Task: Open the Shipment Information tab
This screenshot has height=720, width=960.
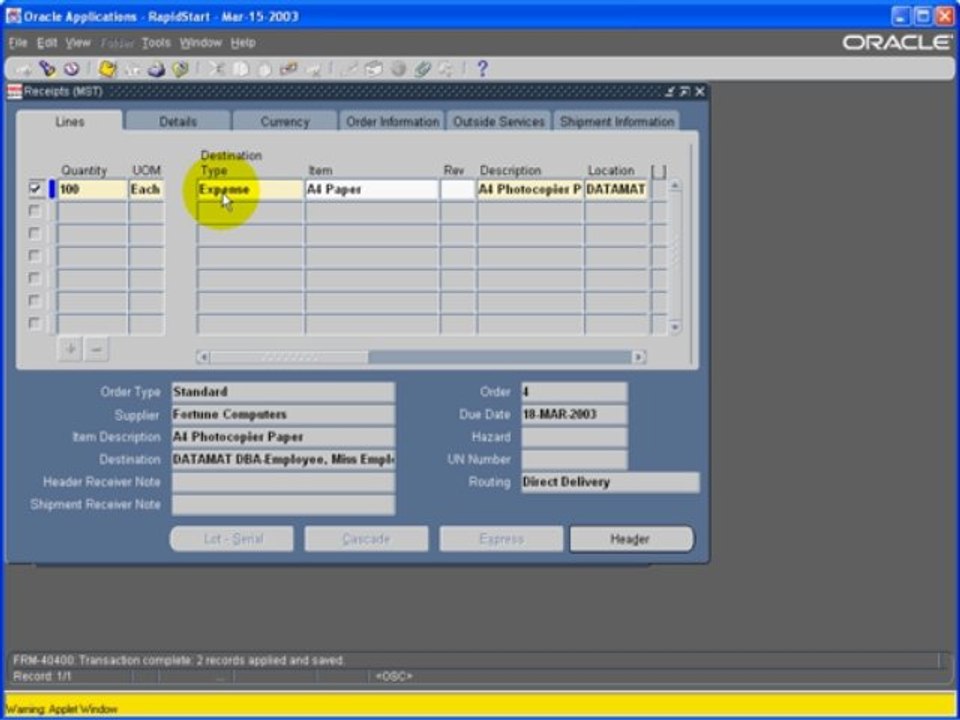Action: click(x=617, y=121)
